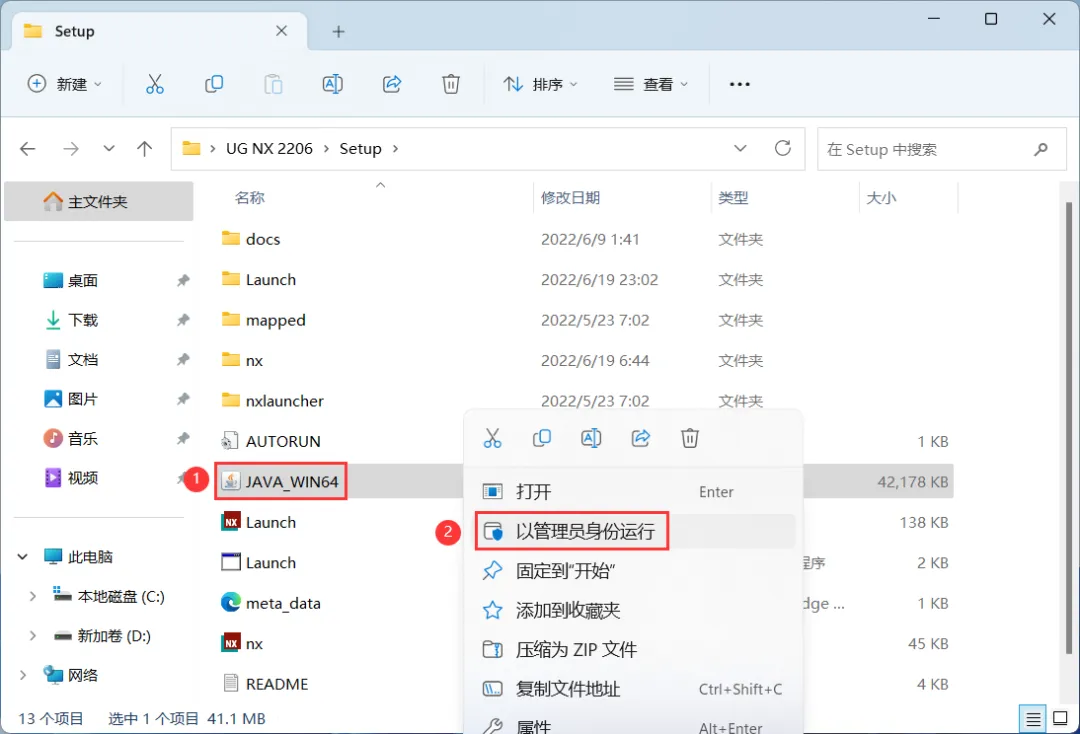
Task: Open the 排序 (Sort) dropdown
Action: [540, 84]
